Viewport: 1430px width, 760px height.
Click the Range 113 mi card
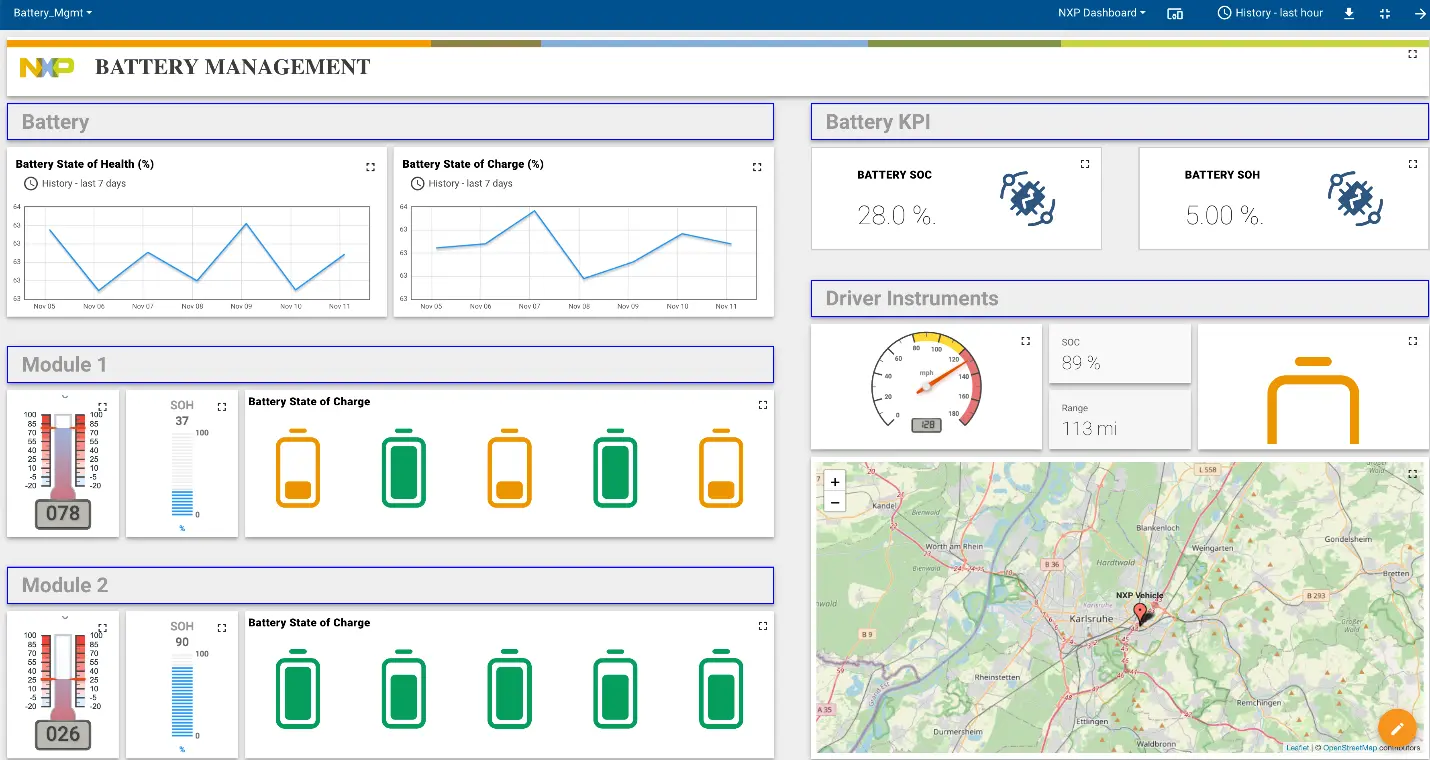click(1120, 419)
